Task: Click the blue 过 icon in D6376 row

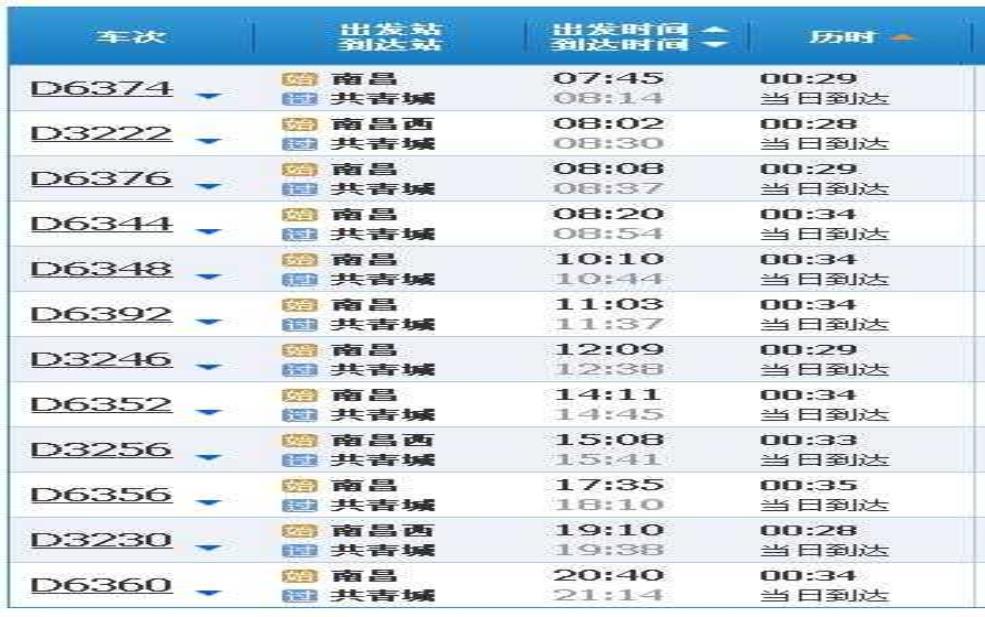Action: (293, 189)
